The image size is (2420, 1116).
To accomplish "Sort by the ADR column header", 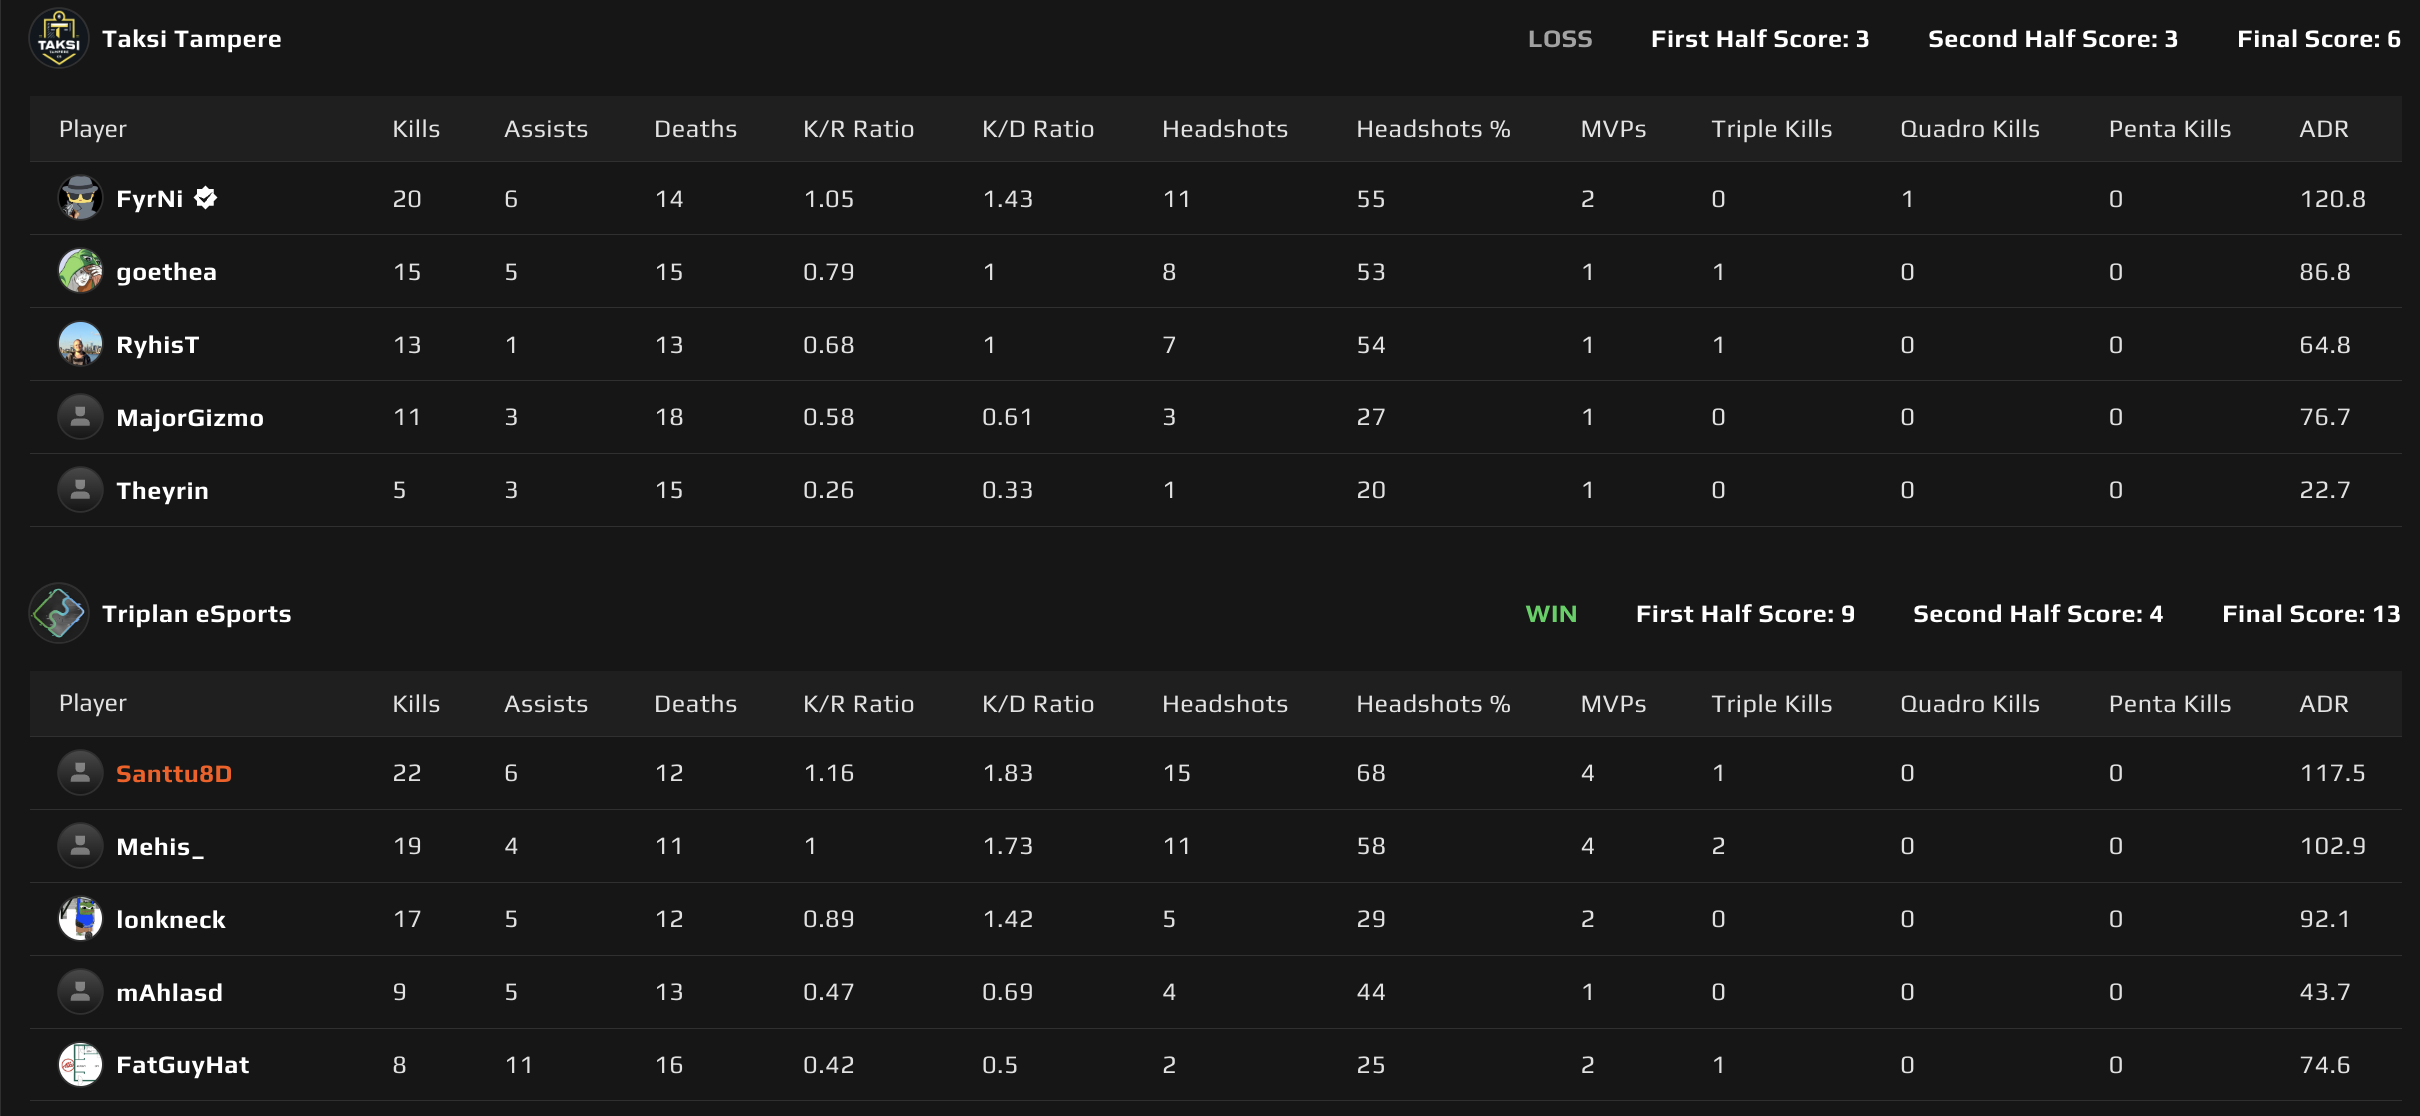I will pos(2326,128).
